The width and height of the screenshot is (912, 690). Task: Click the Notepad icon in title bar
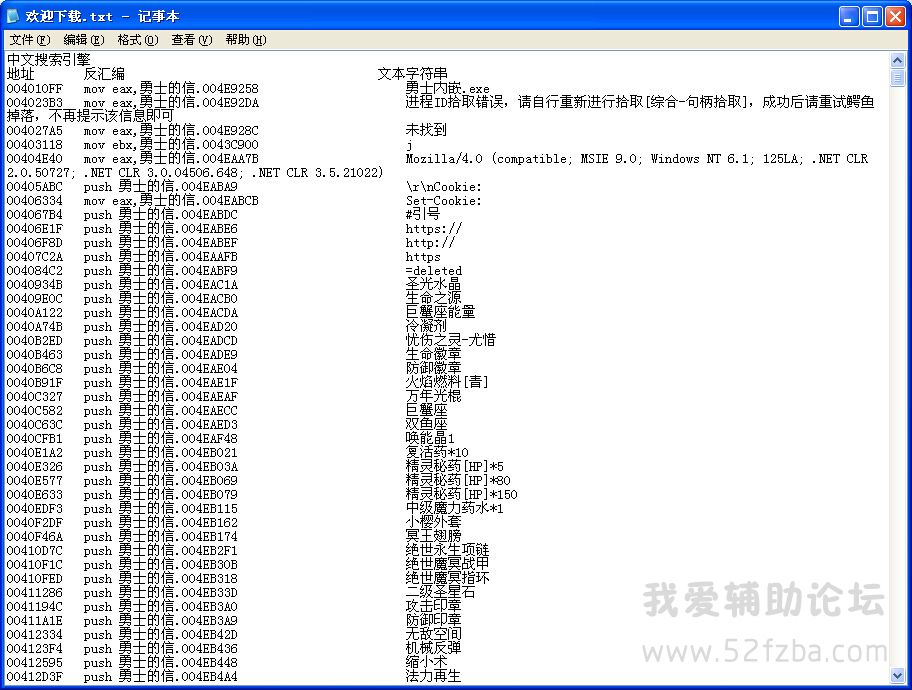[13, 16]
